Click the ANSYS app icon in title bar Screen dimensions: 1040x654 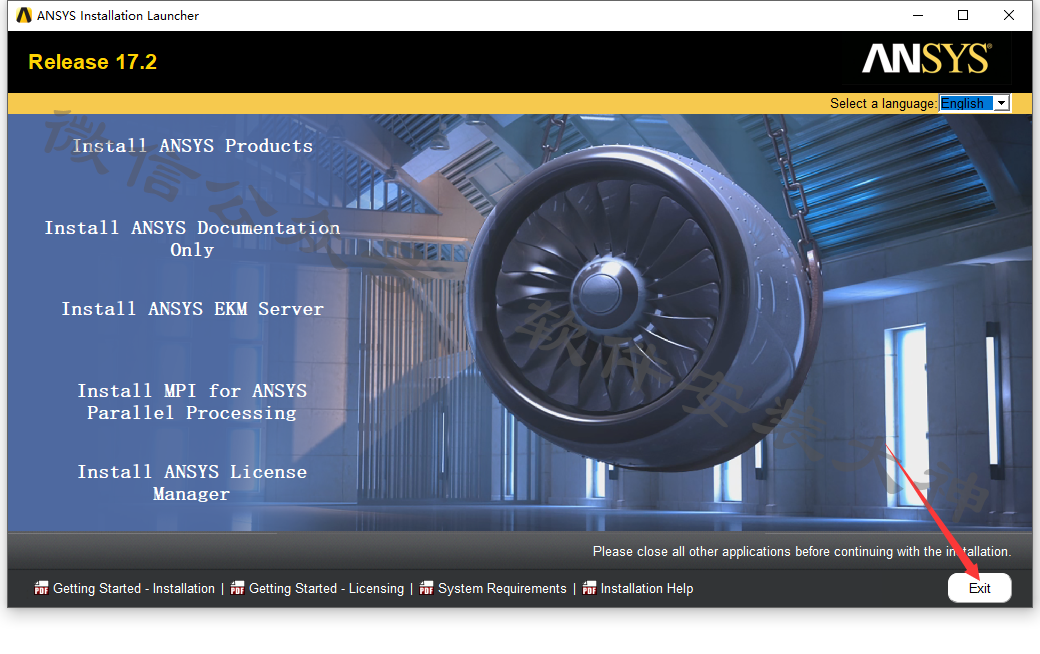tap(24, 15)
